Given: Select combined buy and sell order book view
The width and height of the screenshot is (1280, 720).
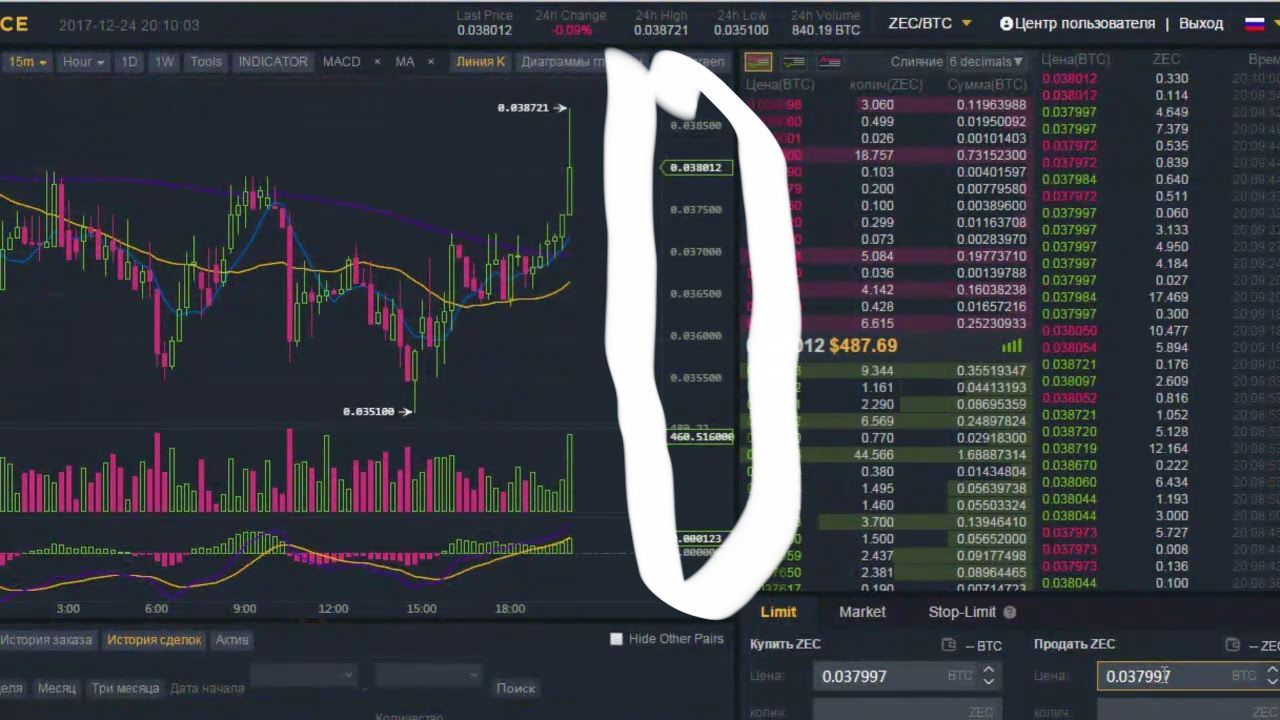Looking at the screenshot, I should click(758, 62).
